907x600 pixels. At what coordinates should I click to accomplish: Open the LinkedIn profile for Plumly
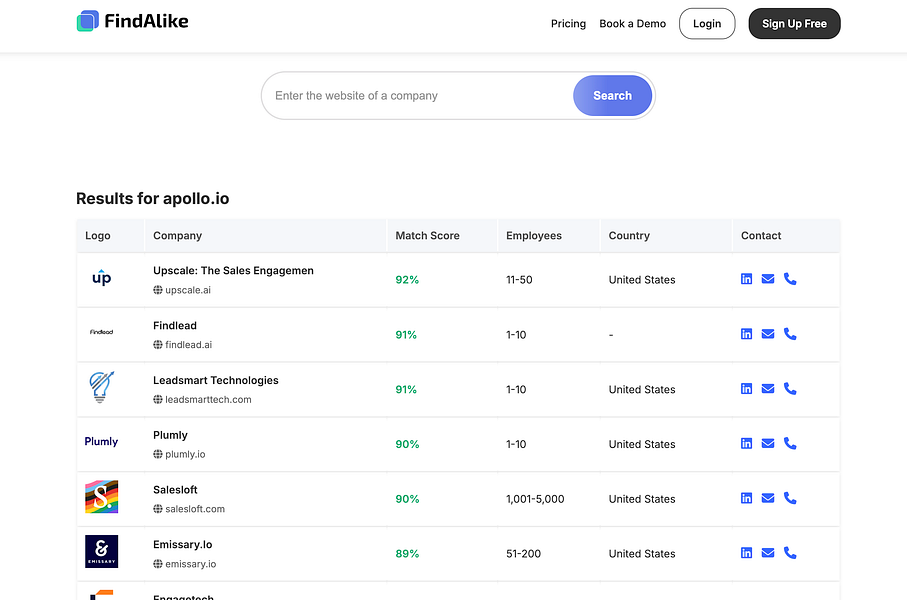746,444
